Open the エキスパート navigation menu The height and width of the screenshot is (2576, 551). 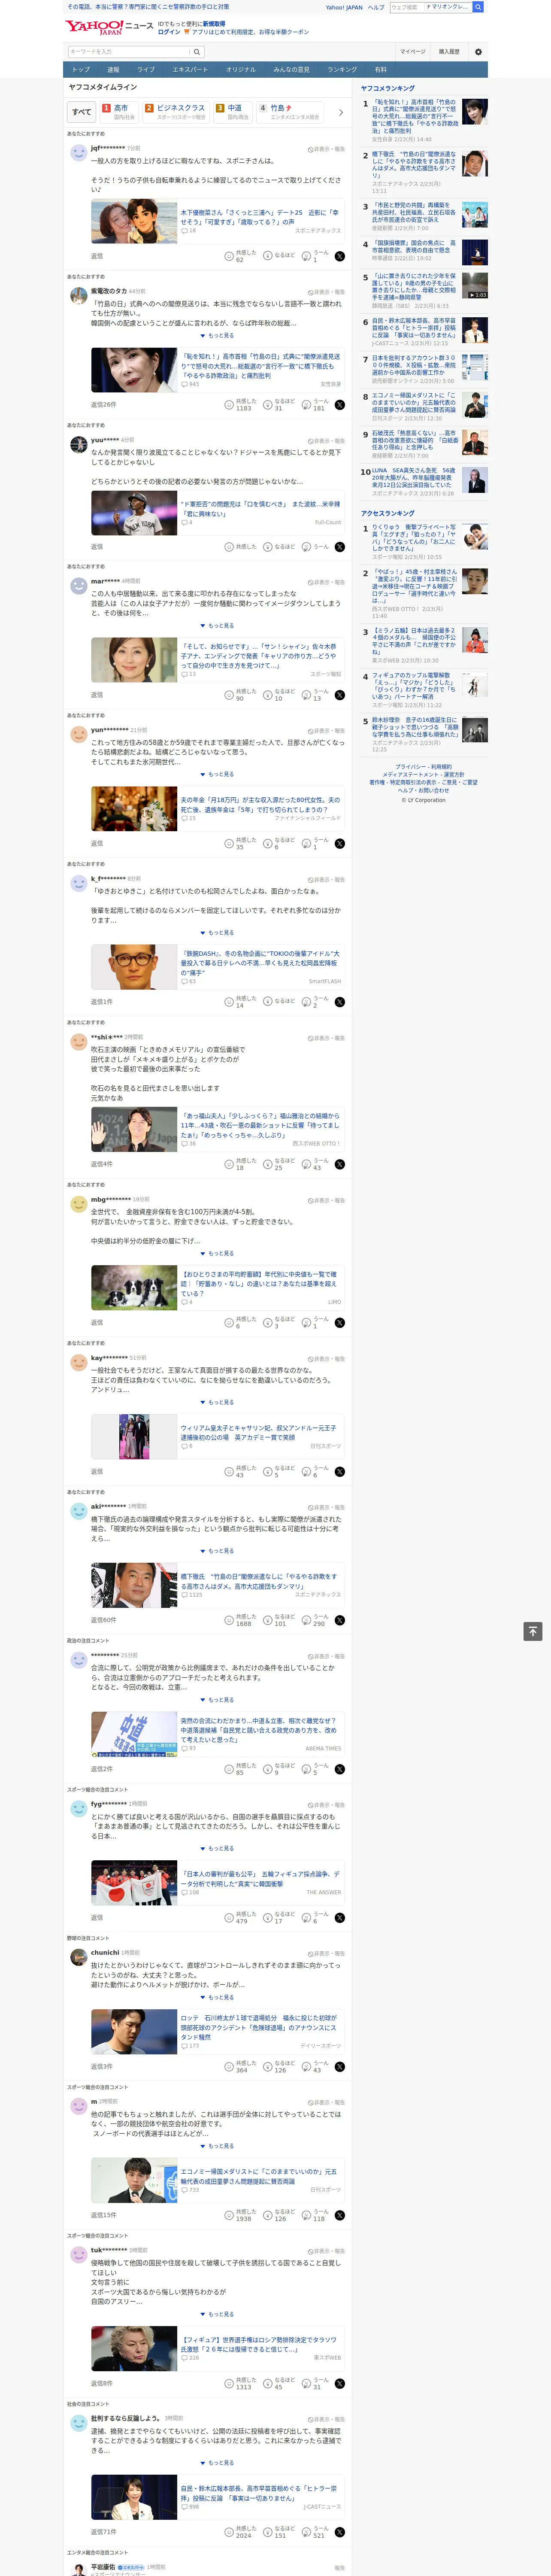190,70
